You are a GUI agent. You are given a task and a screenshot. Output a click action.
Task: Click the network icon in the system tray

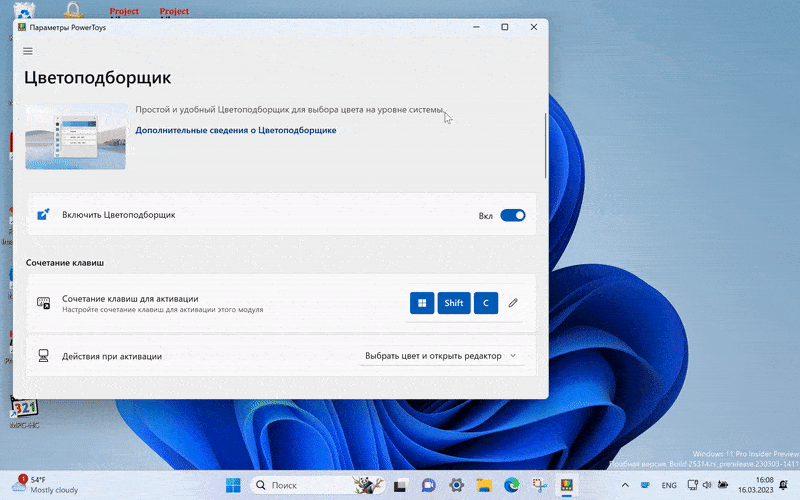point(692,485)
